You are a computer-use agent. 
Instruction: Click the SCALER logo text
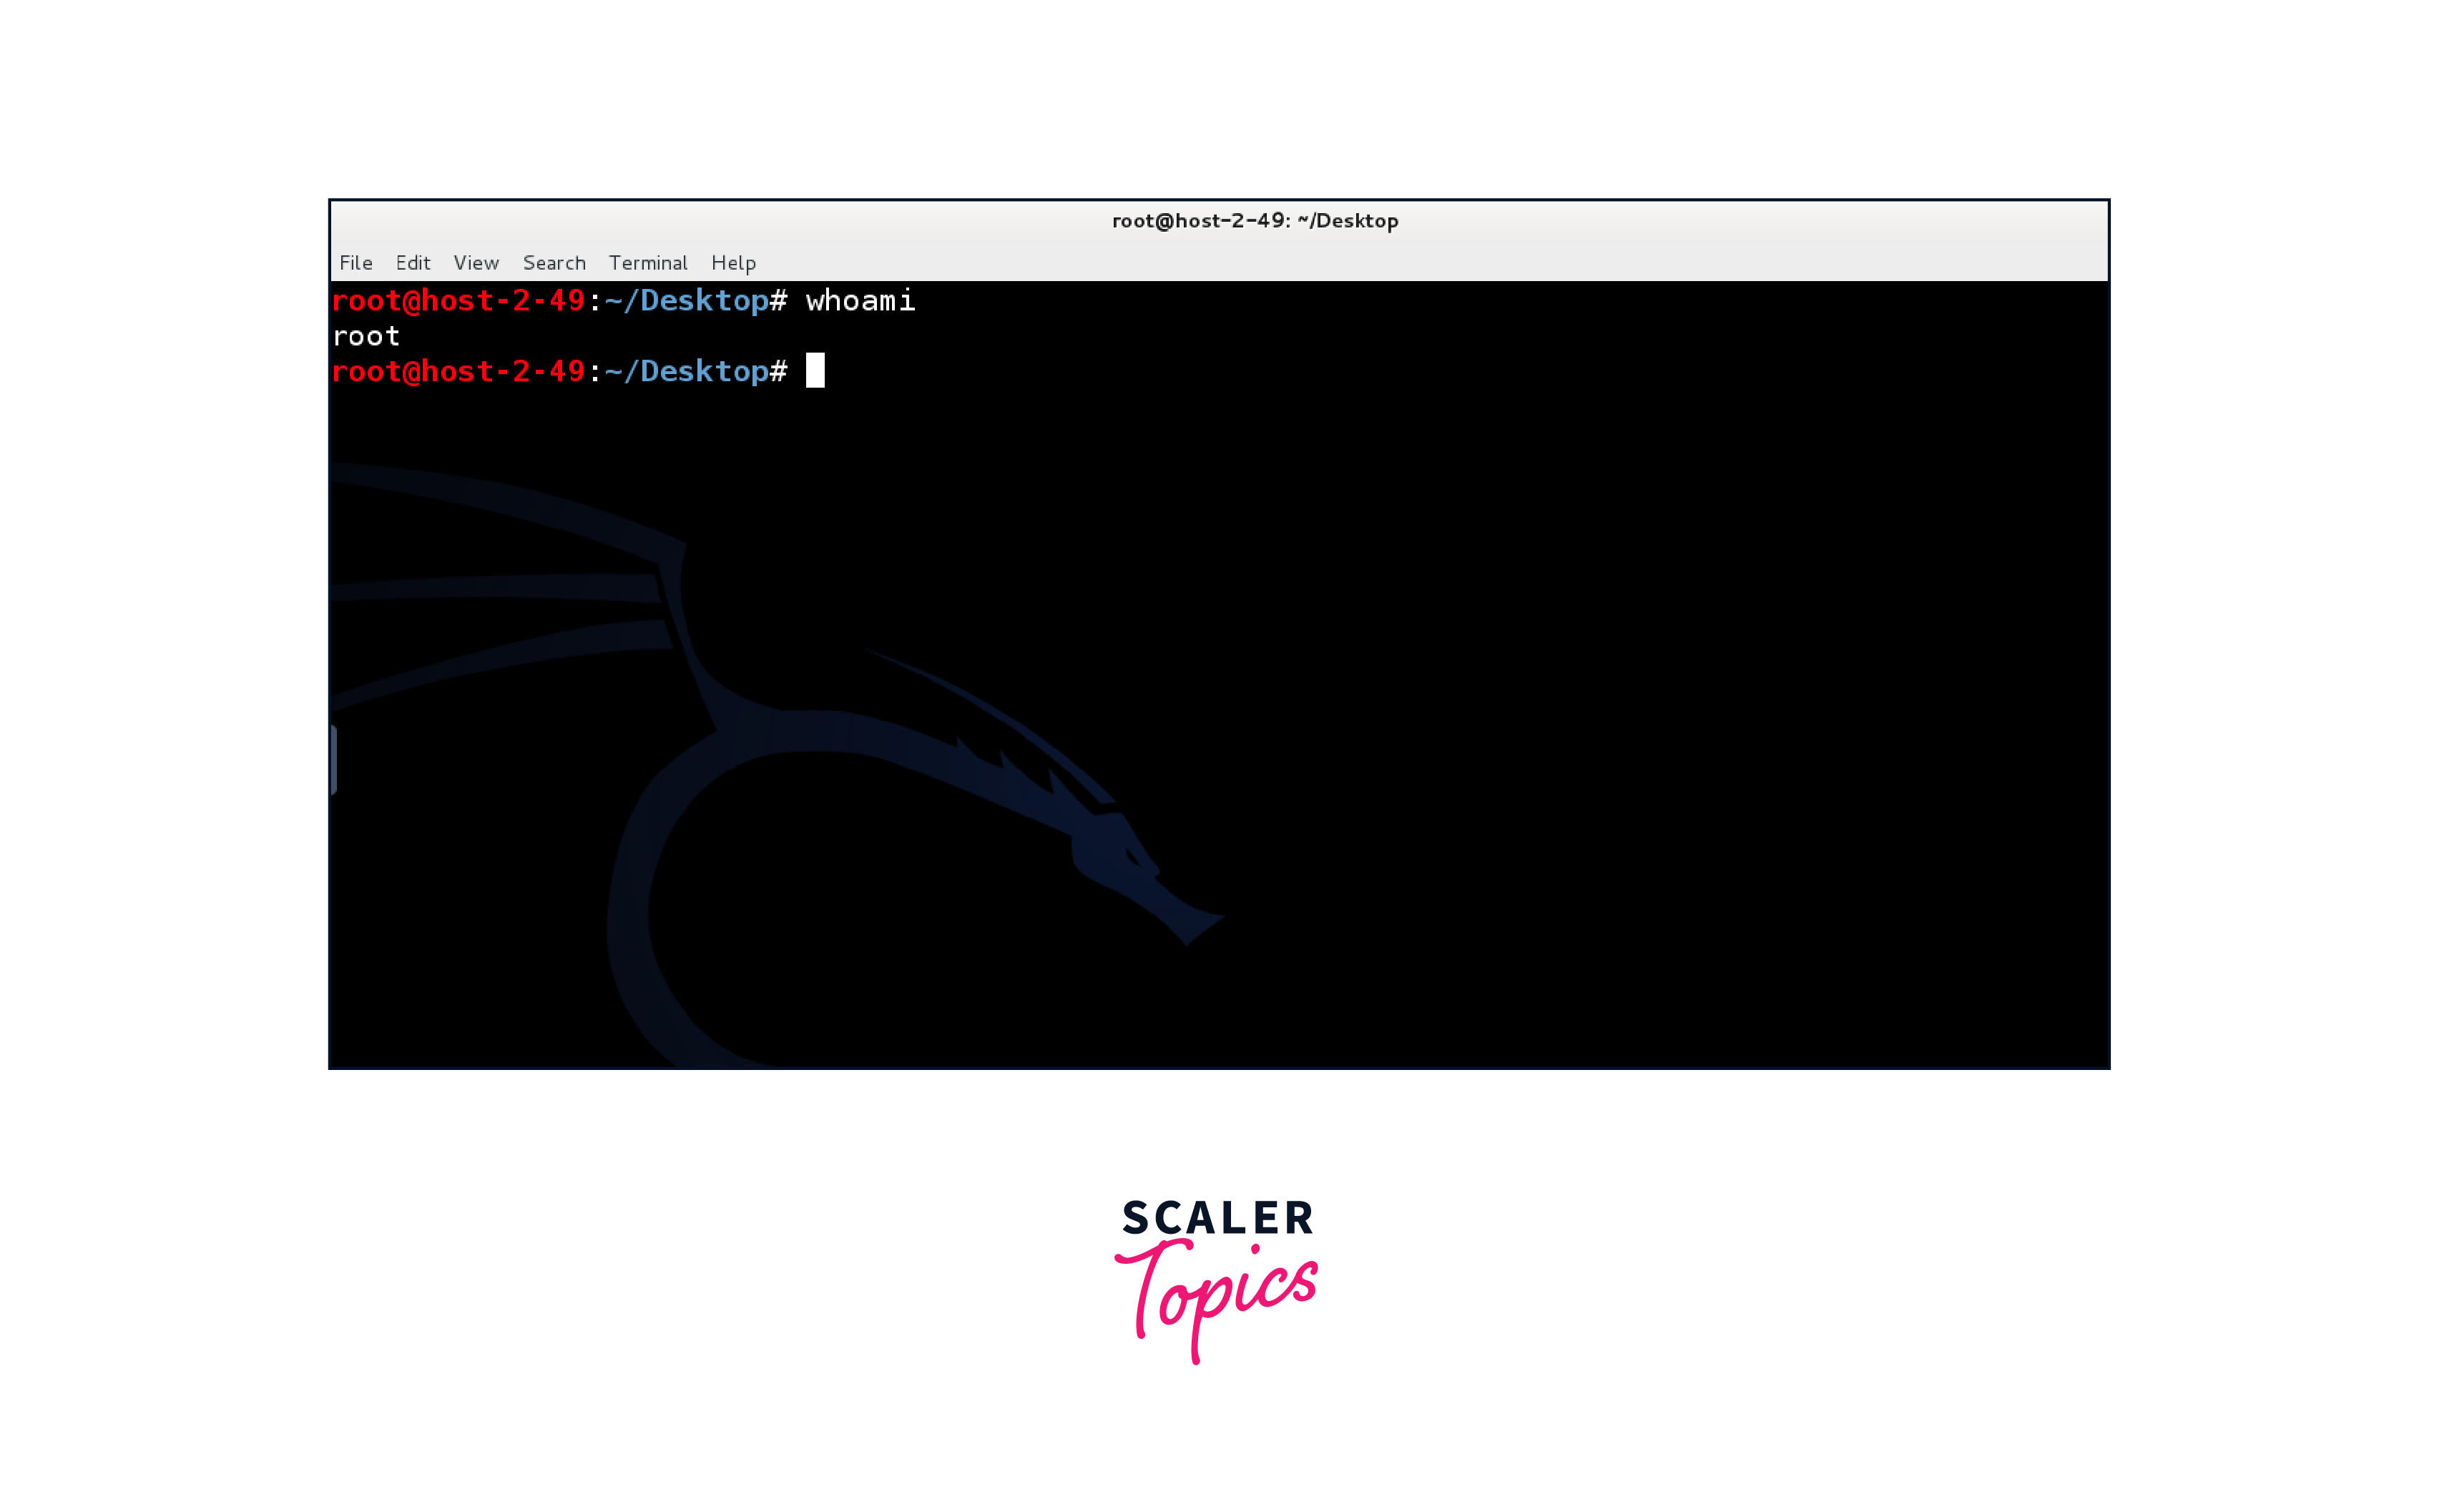[1216, 1219]
